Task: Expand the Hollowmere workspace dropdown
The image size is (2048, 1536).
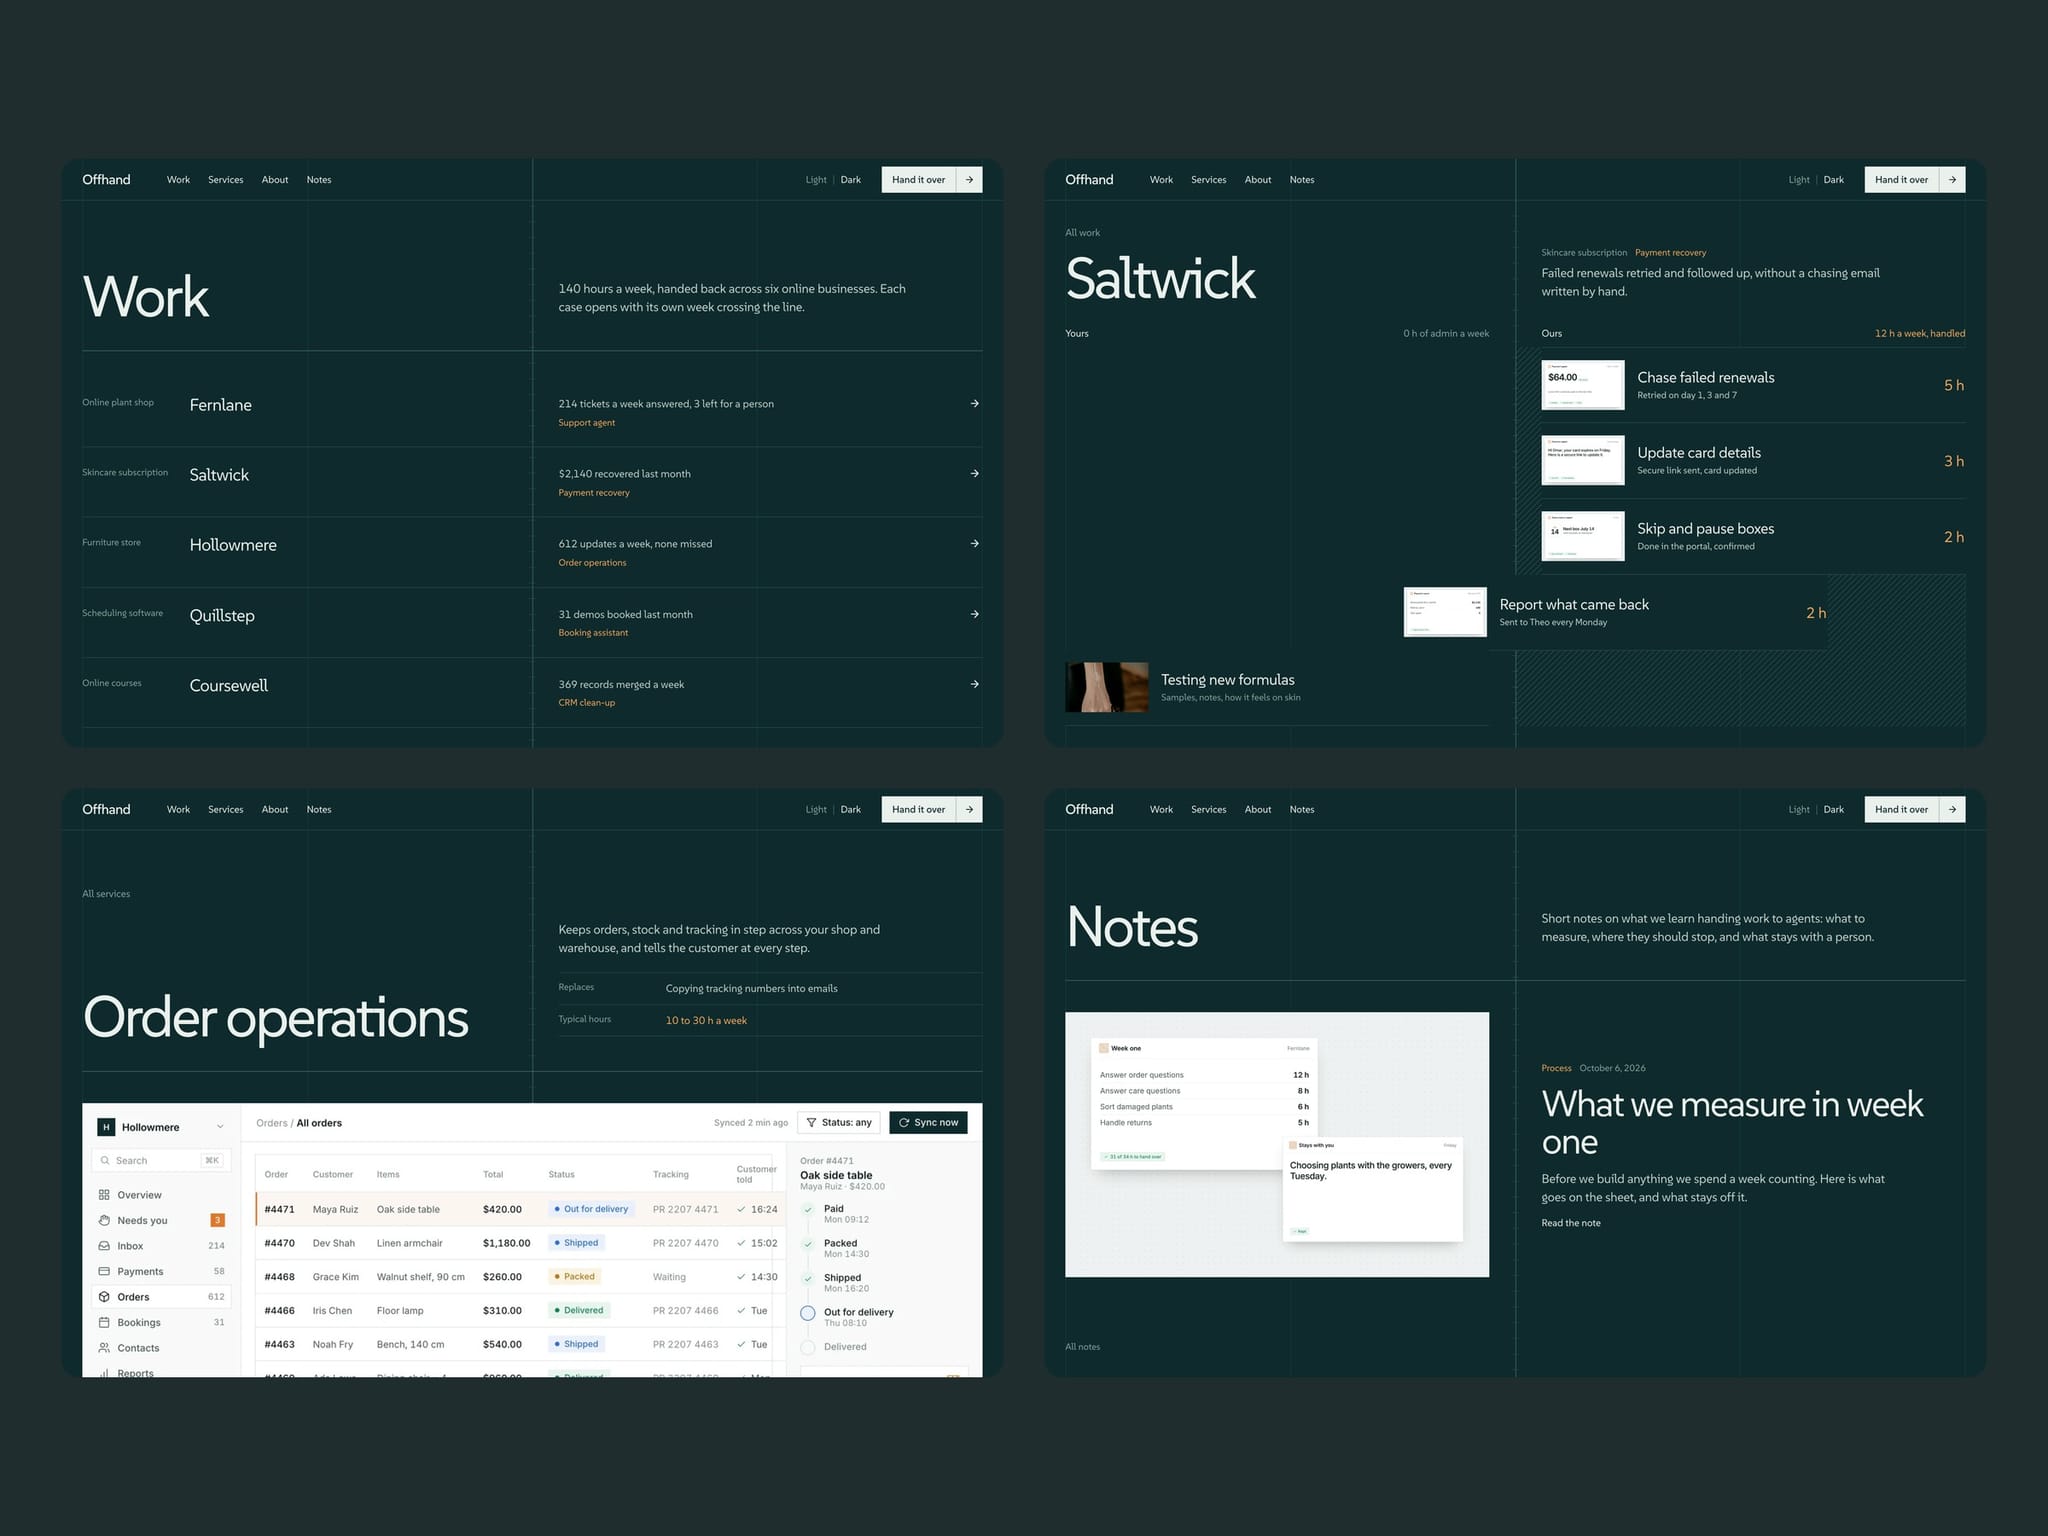Action: 220,1127
